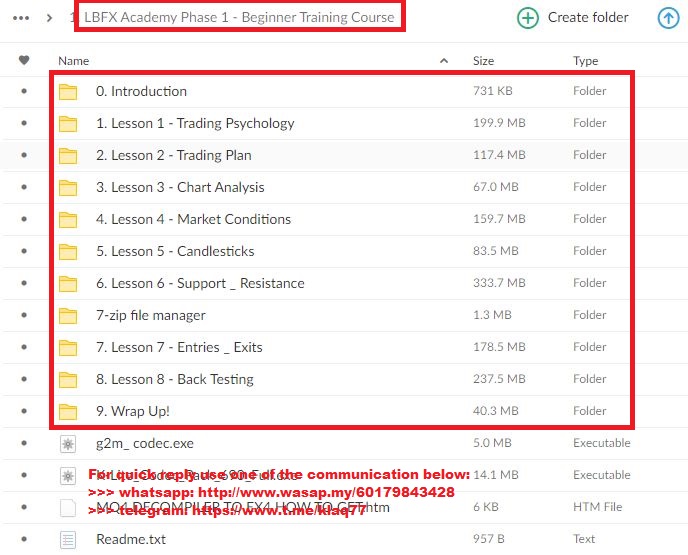Image resolution: width=688 pixels, height=555 pixels.
Task: Open Lesson 1 Trading Psychology folder icon
Action: [68, 124]
